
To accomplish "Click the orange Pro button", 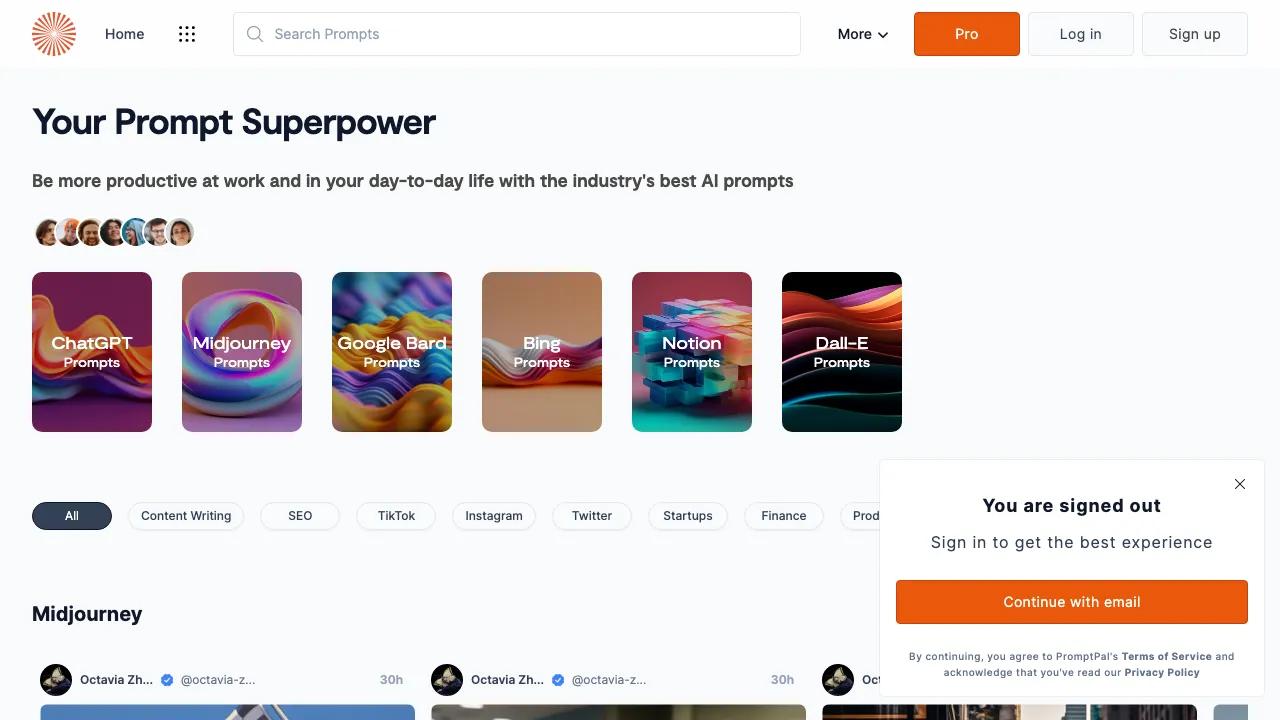I will coord(967,34).
